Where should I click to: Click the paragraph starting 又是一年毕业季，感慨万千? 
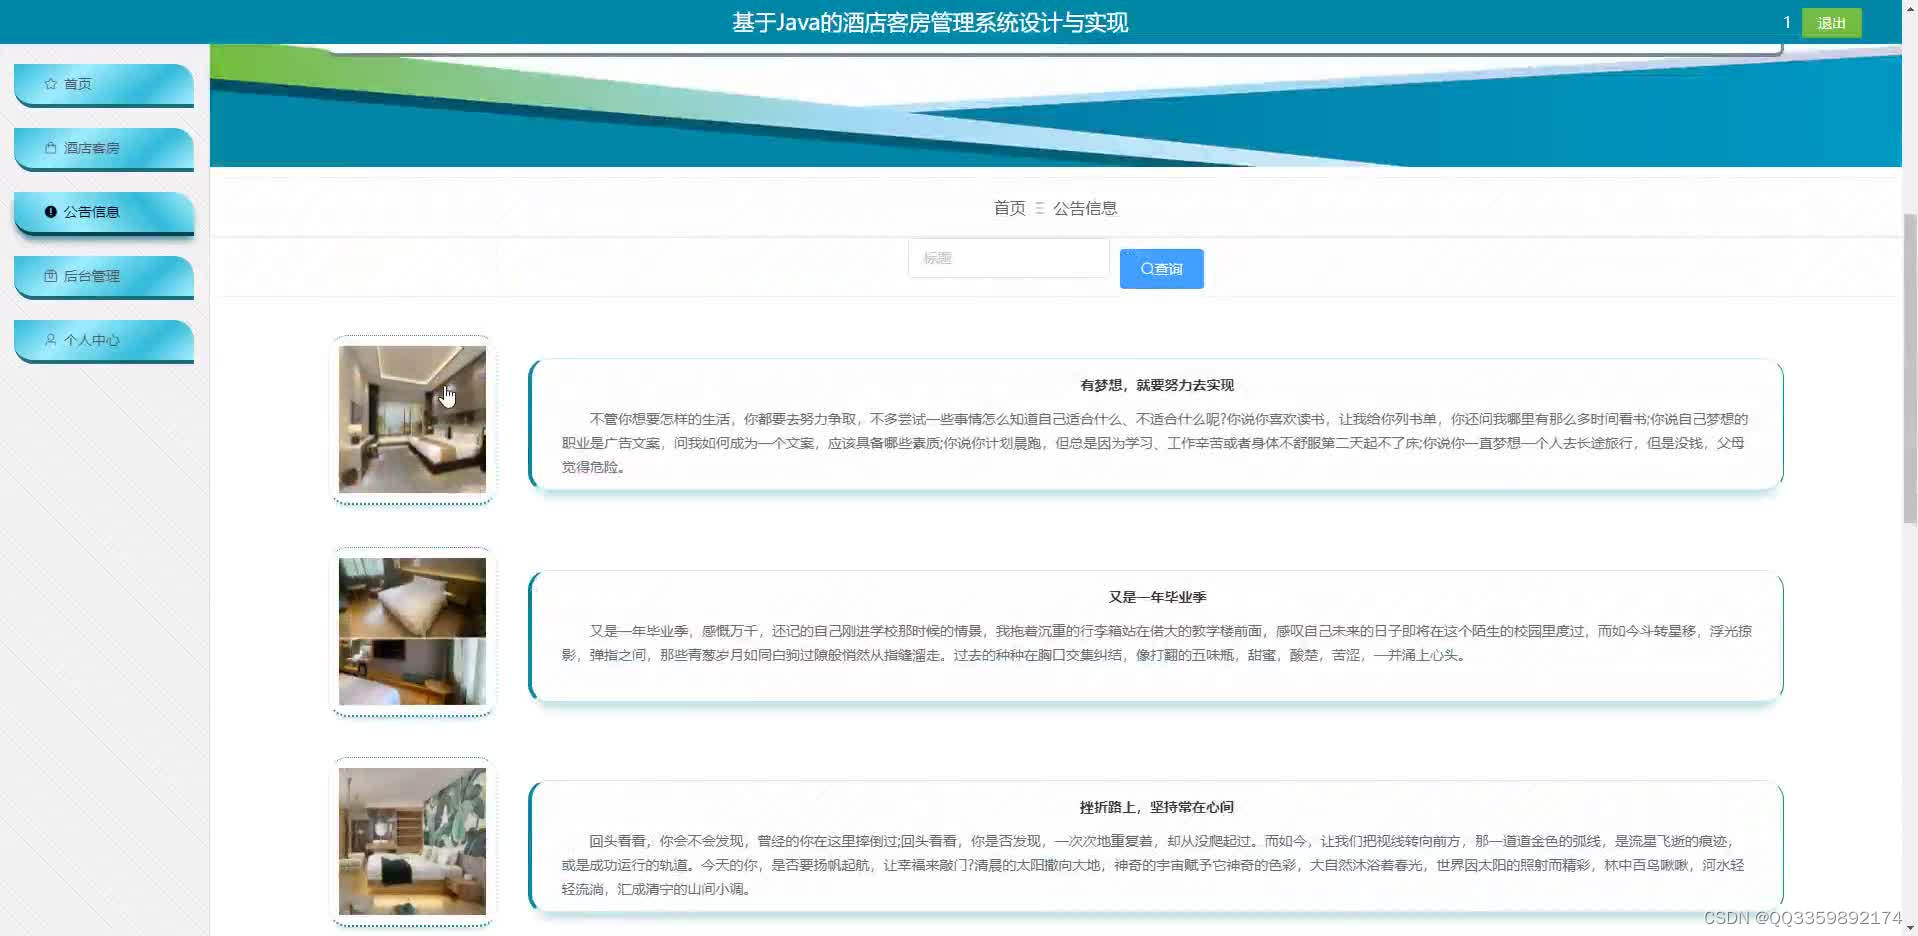click(x=1156, y=643)
